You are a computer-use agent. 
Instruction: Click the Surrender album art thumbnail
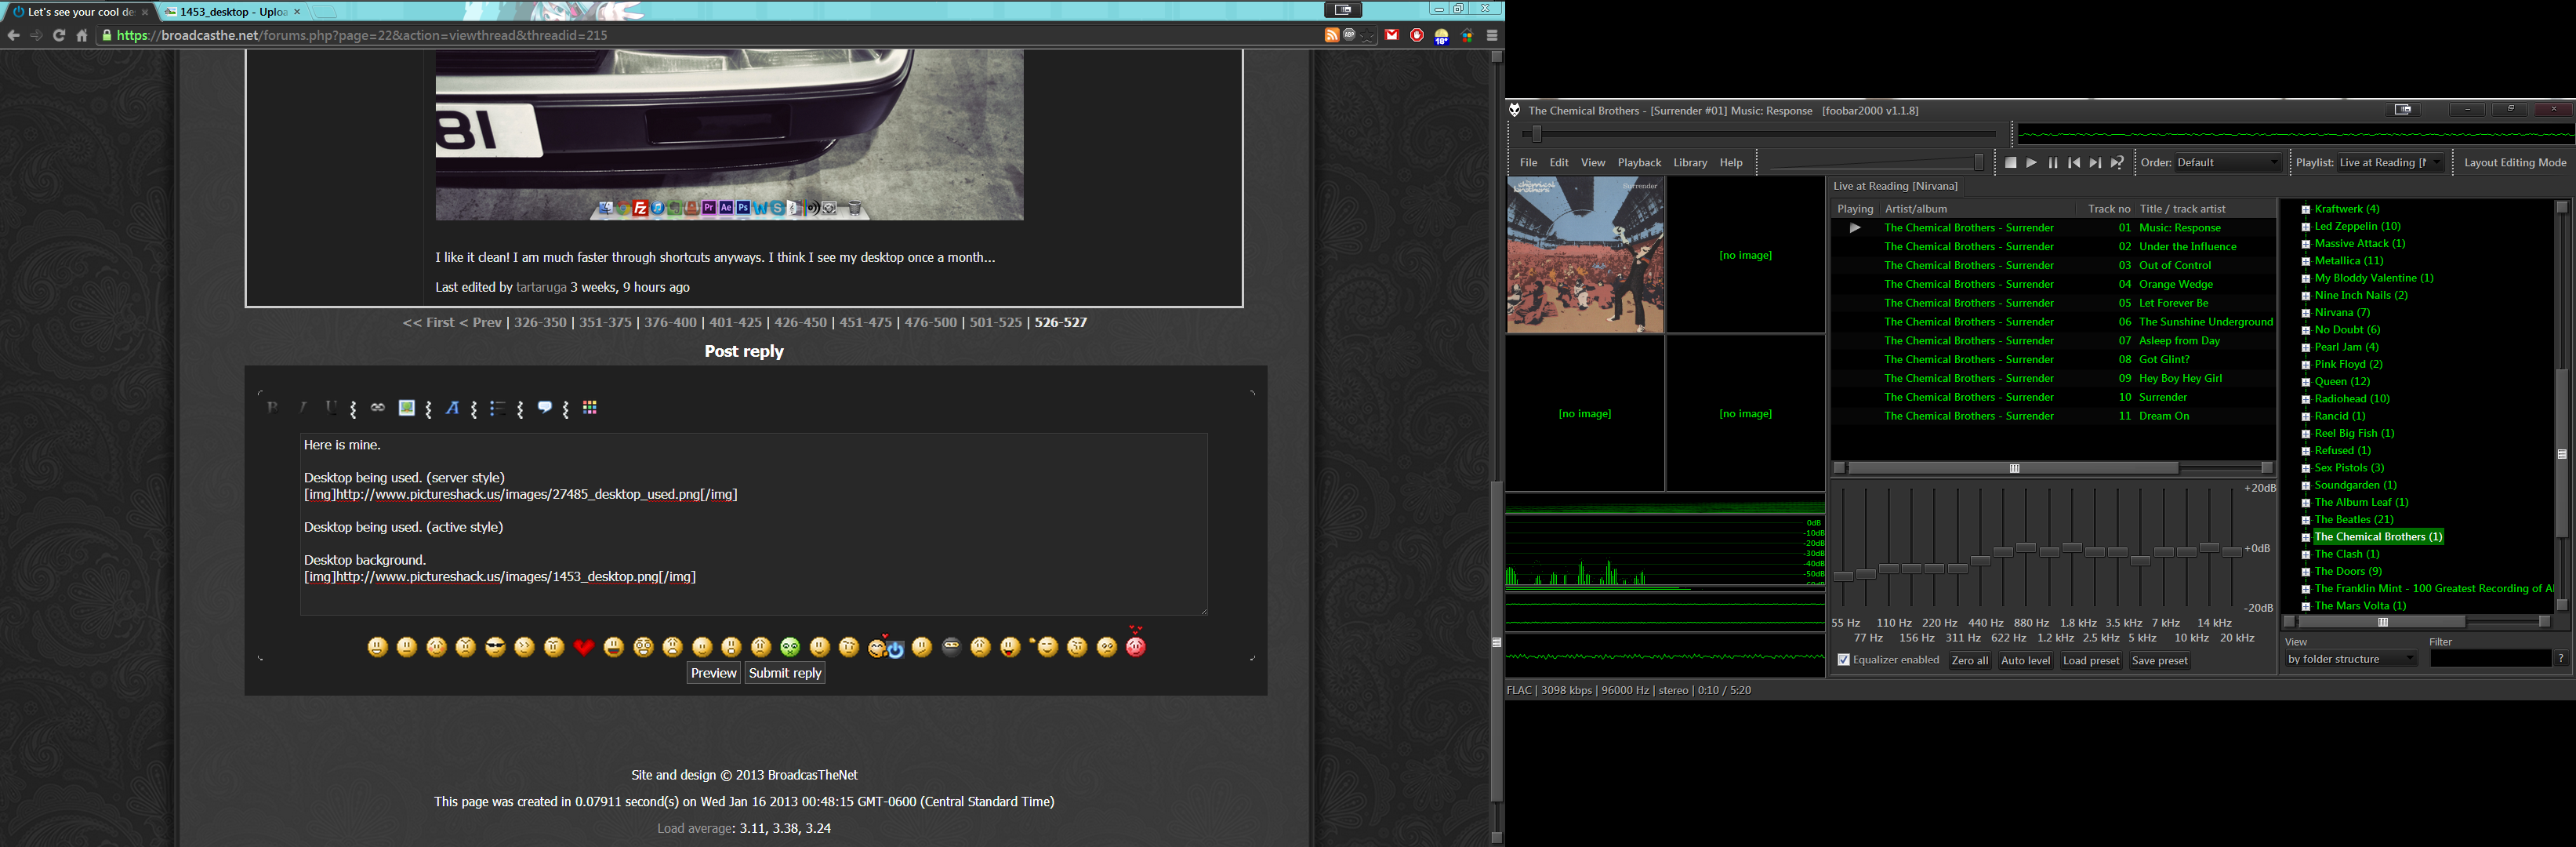tap(1585, 255)
